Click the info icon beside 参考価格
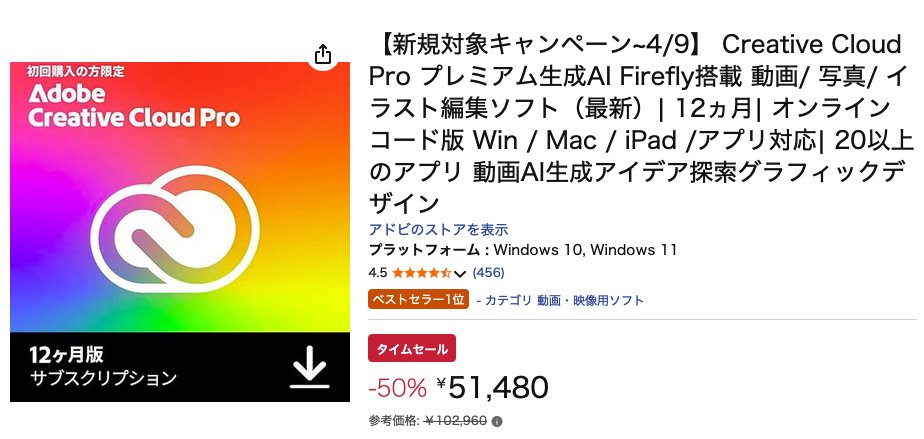 tap(497, 421)
